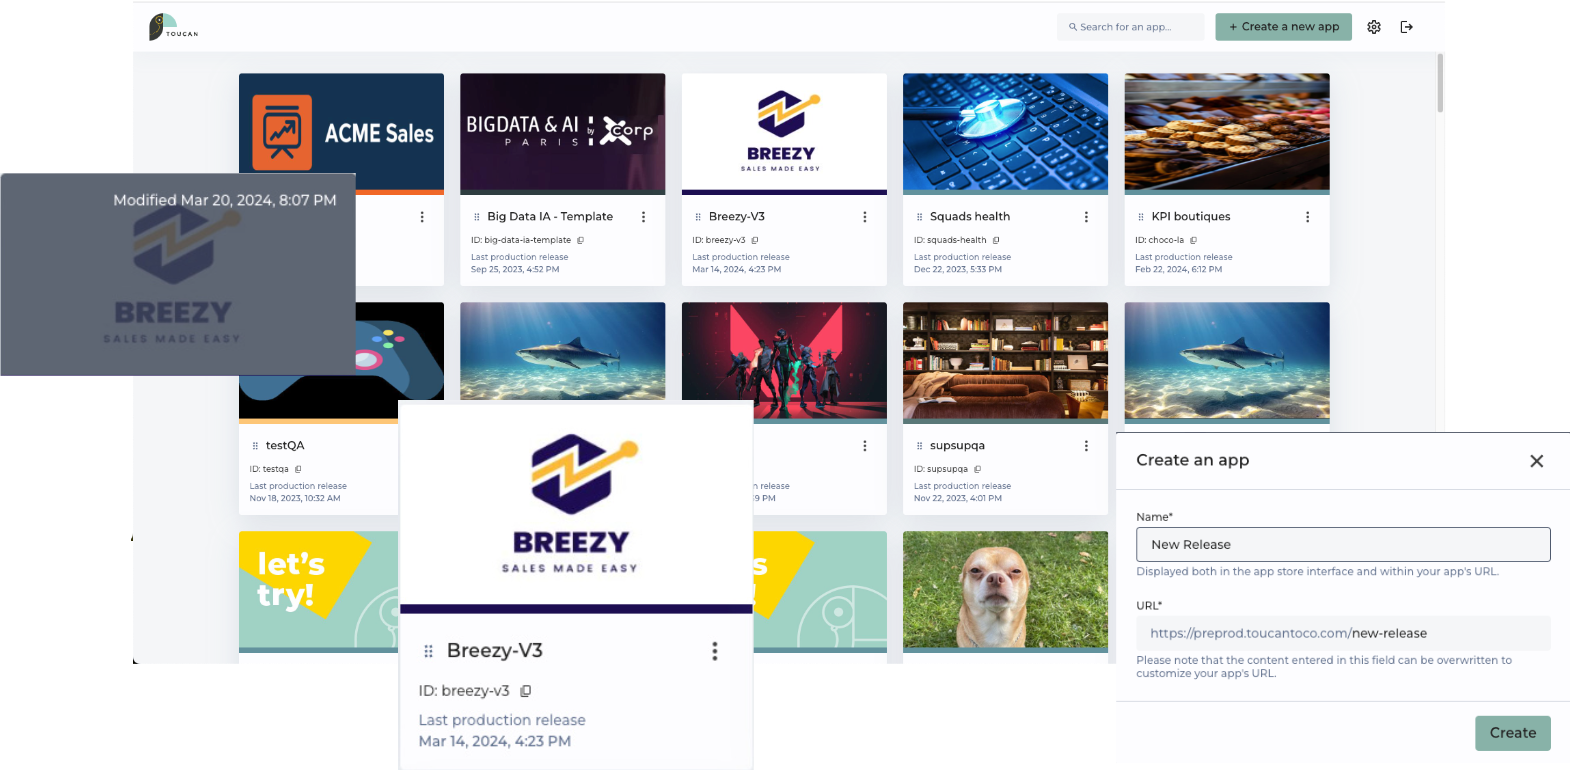1570x770 pixels.
Task: Copy the enlarged card's breezy-v3 ID
Action: coord(525,691)
